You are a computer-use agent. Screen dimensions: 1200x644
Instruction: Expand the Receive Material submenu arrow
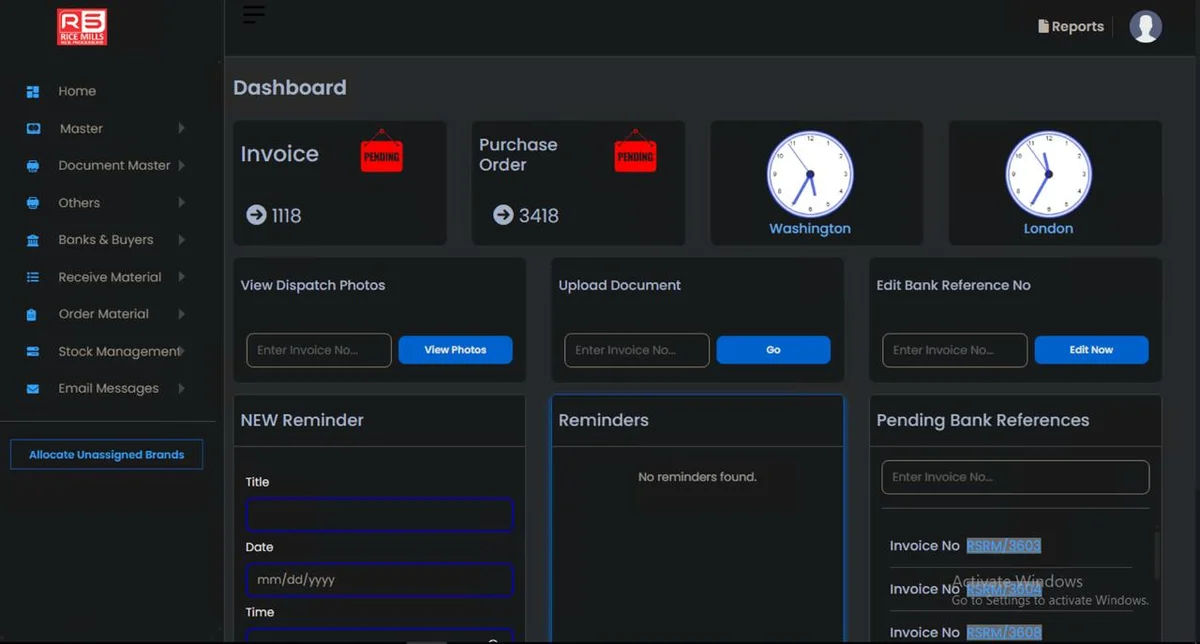(181, 277)
